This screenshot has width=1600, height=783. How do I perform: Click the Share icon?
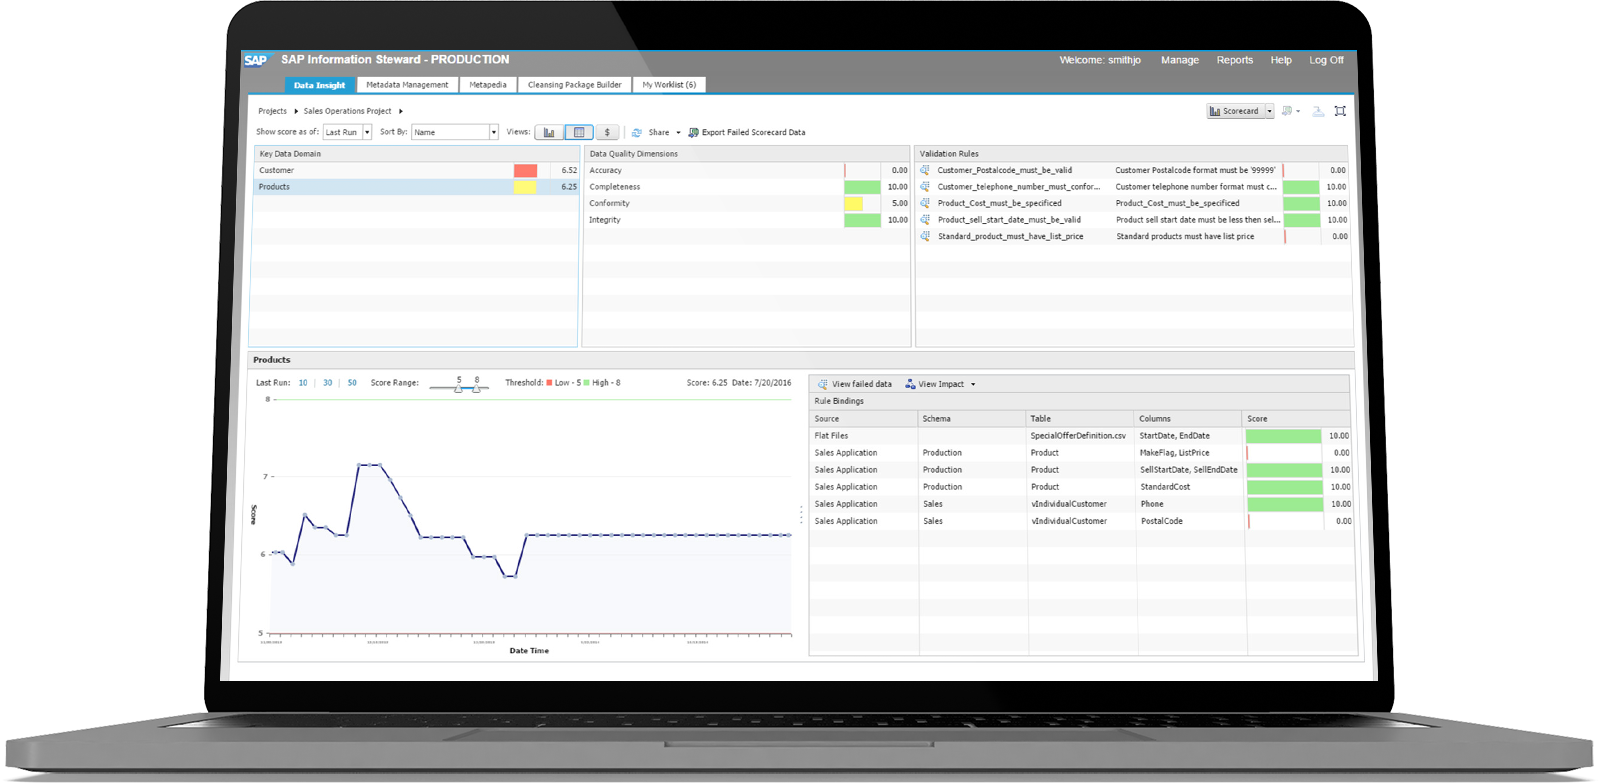click(637, 132)
